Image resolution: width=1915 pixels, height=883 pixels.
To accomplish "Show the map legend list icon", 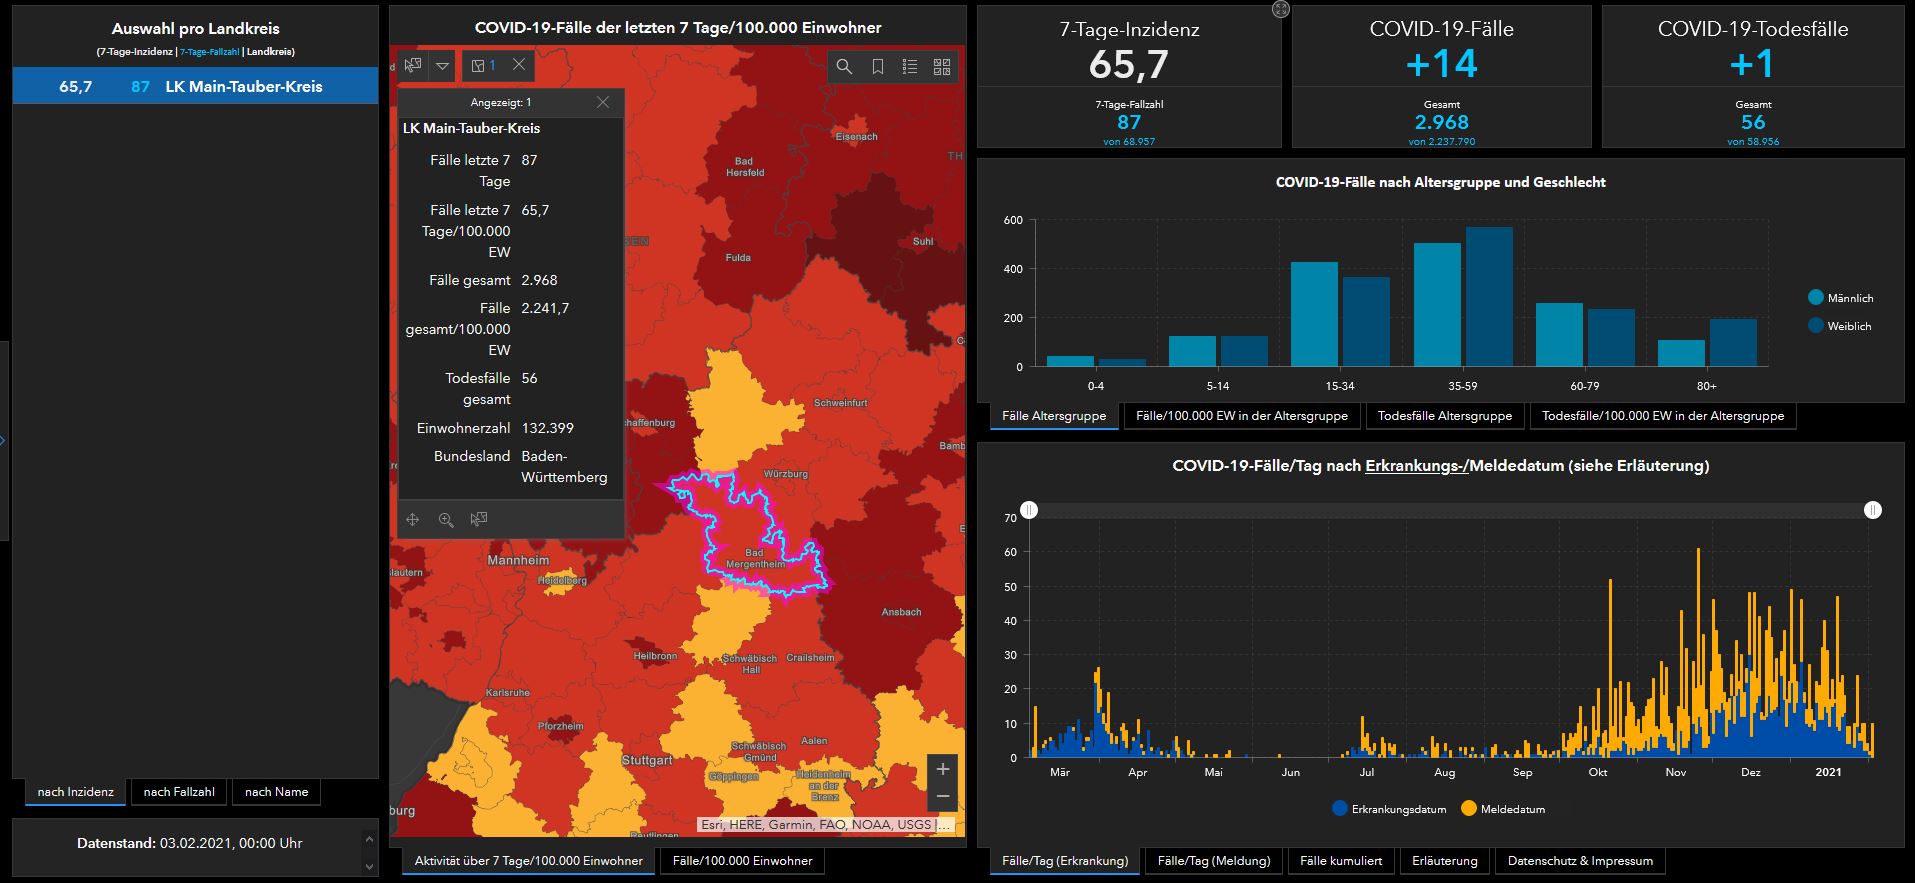I will pyautogui.click(x=909, y=66).
